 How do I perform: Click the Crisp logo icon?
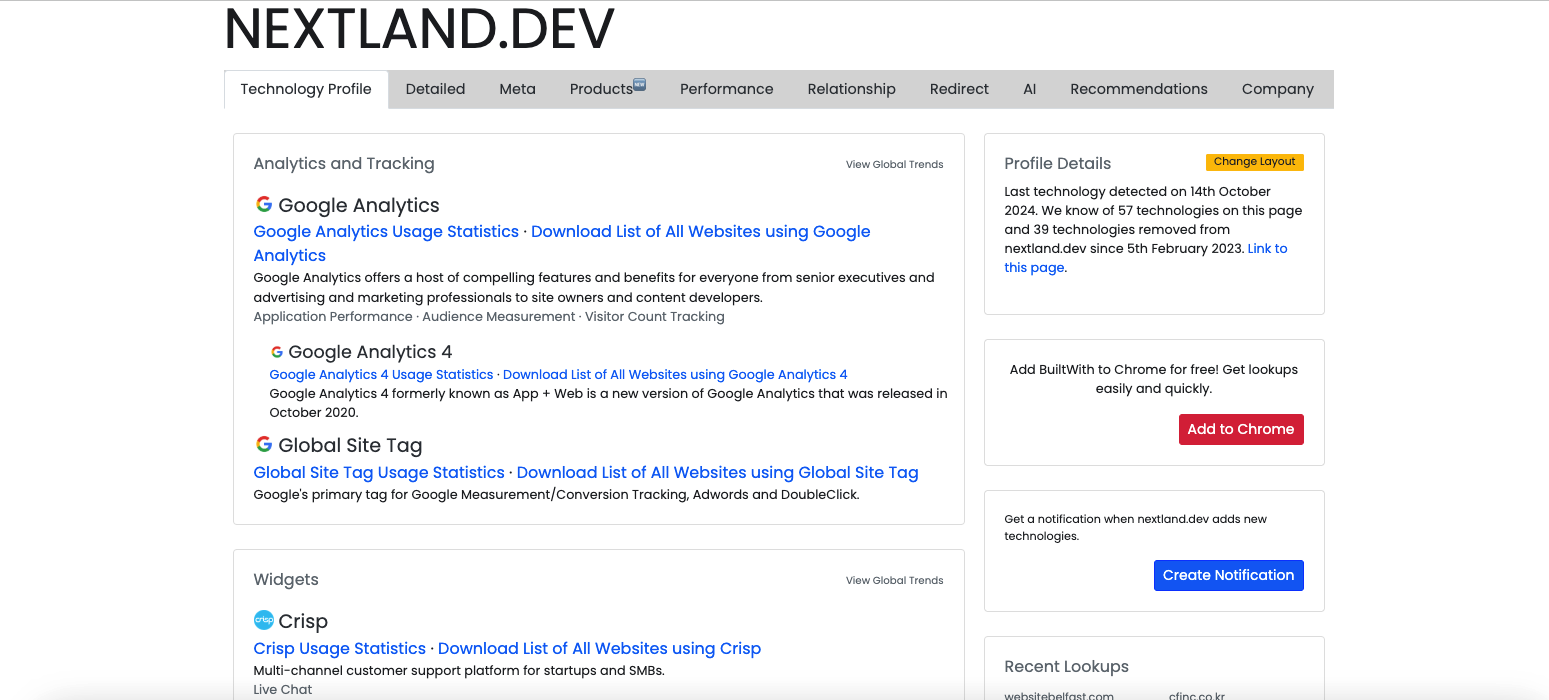click(x=264, y=620)
